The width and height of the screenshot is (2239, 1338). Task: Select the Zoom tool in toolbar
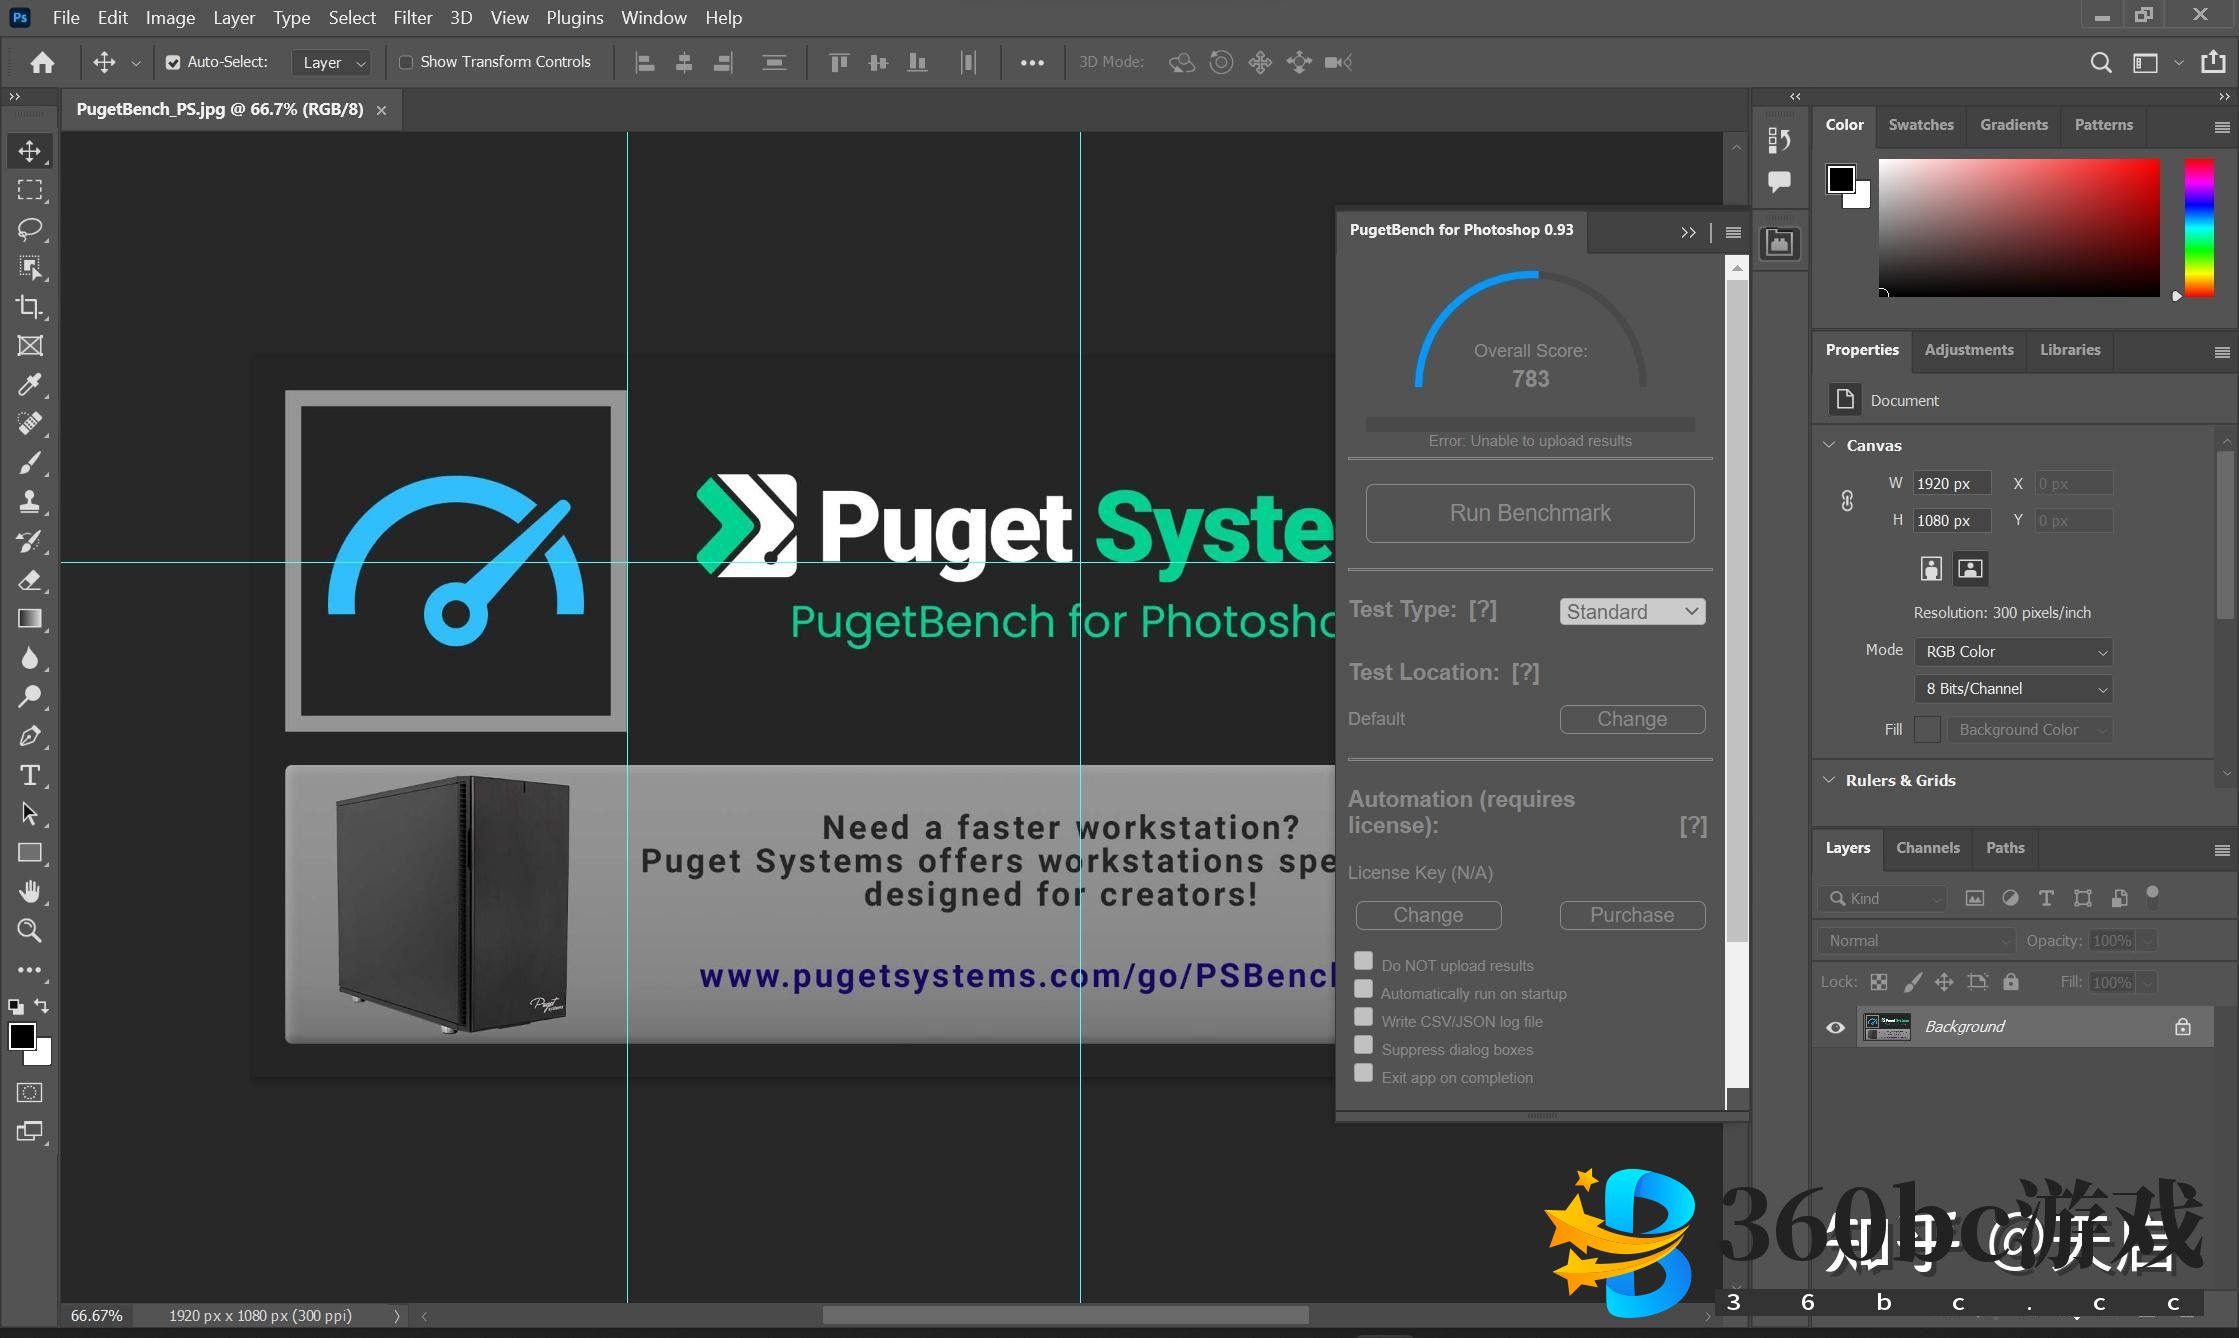click(29, 931)
